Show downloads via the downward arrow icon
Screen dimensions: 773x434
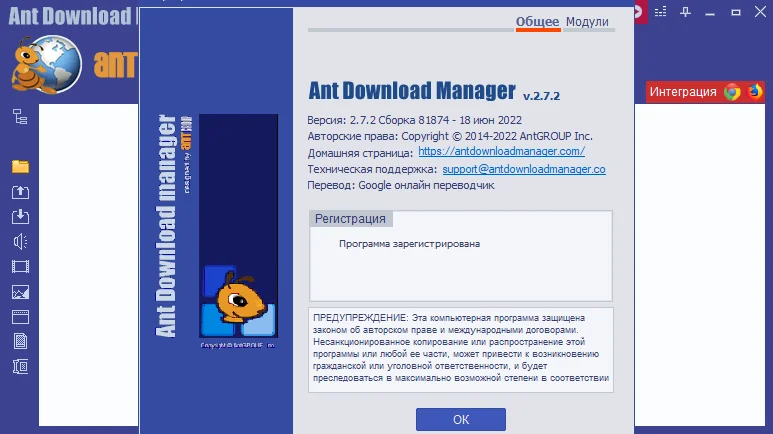[x=20, y=217]
